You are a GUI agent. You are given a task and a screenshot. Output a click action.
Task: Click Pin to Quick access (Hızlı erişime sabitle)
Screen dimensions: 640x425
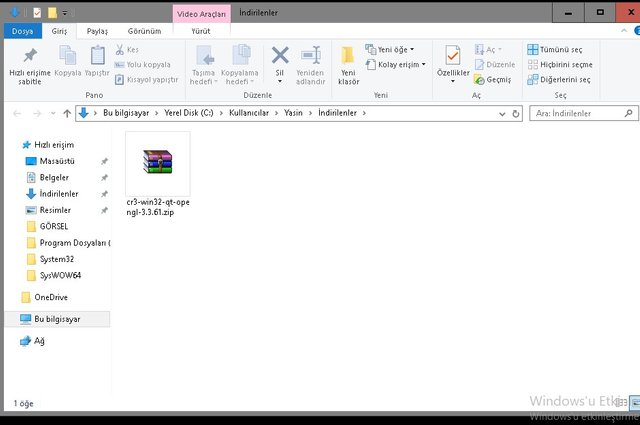coord(30,67)
